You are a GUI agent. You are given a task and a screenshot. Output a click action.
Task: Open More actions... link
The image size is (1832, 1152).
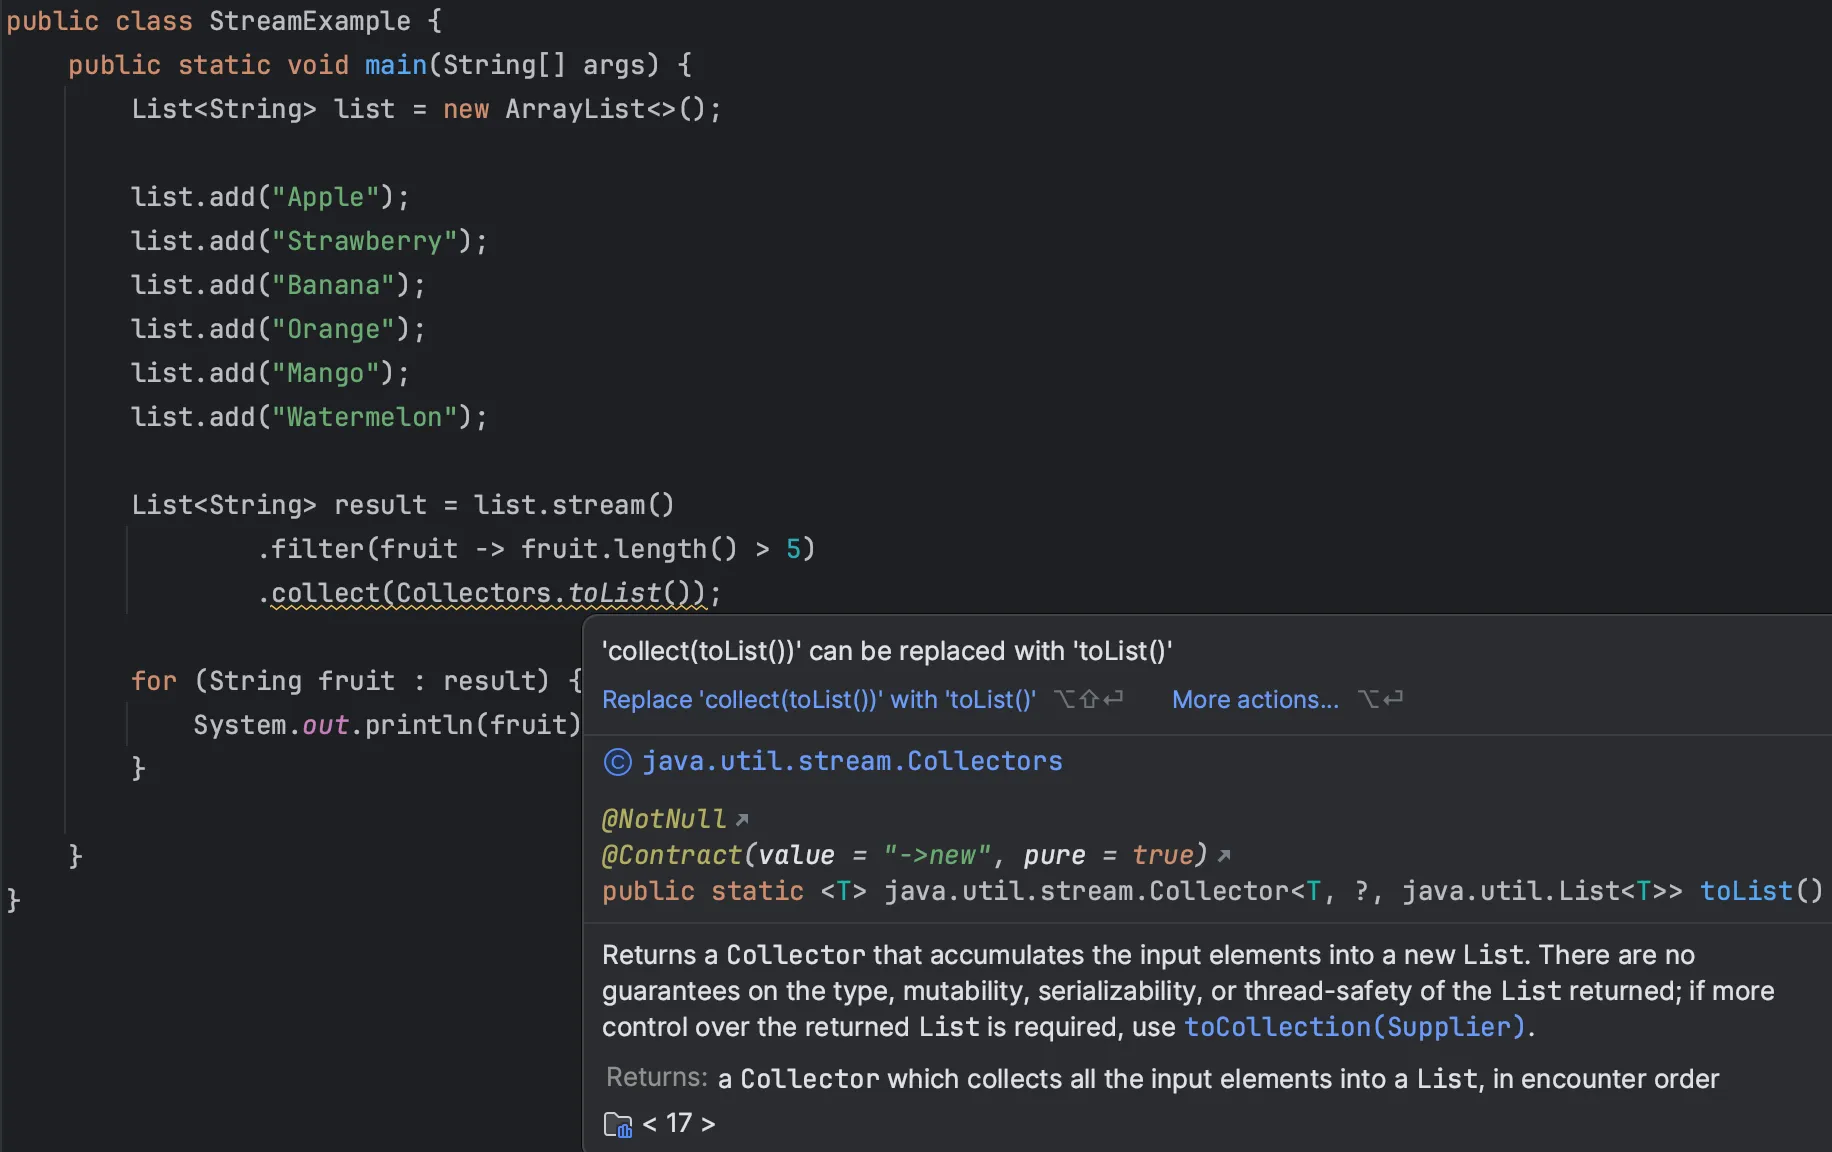1255,699
